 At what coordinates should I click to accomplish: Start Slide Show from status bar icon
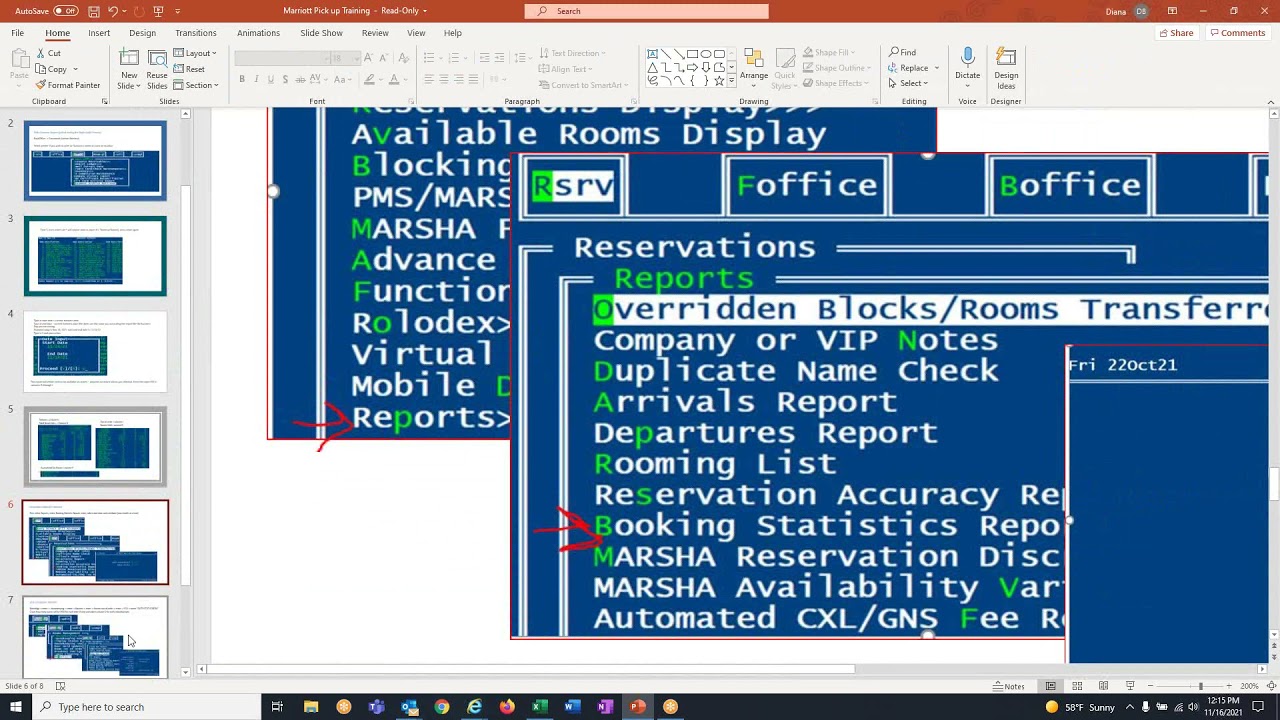click(1130, 686)
